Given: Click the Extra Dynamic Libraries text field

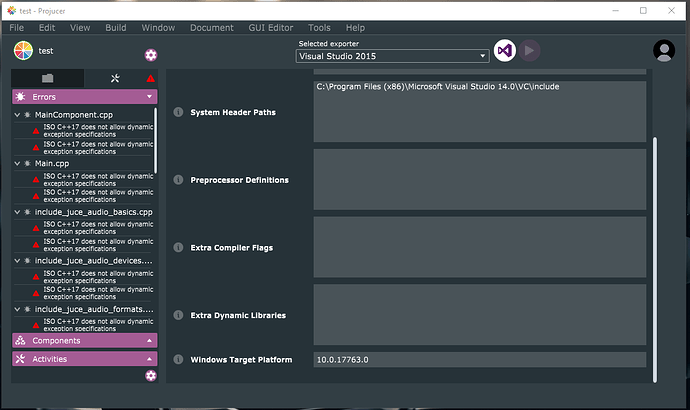Looking at the screenshot, I should tap(480, 315).
